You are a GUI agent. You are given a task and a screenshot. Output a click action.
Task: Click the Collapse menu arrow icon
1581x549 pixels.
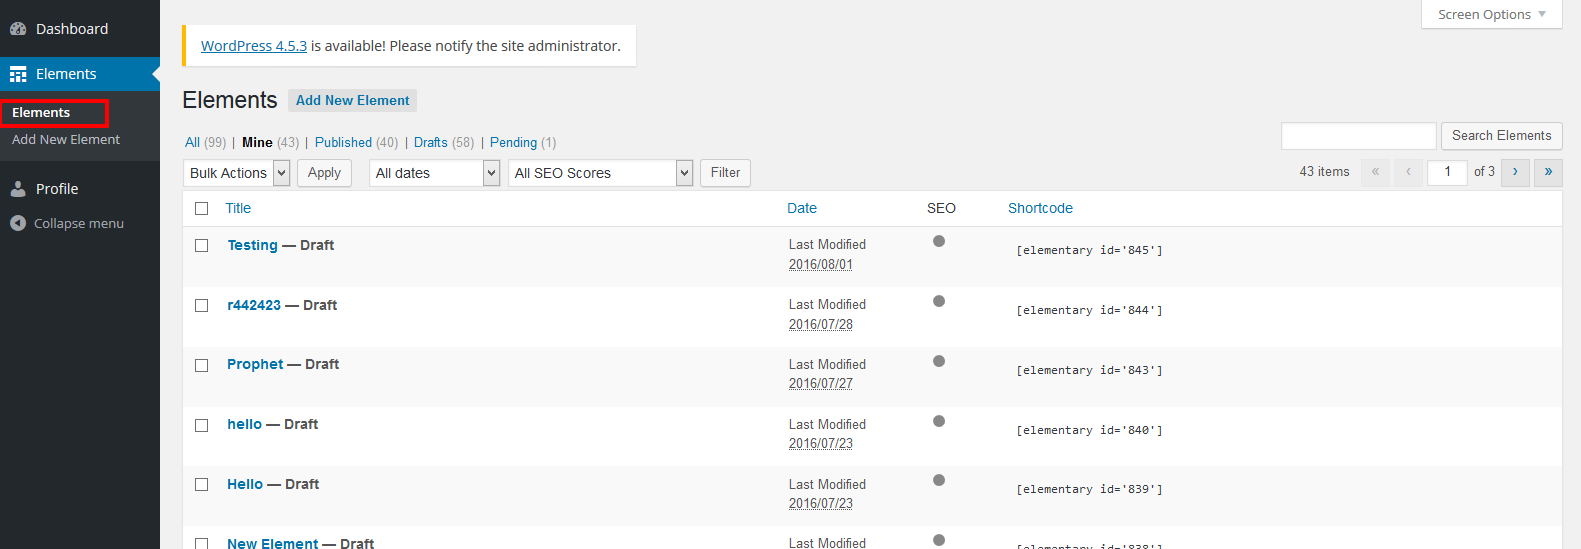18,223
